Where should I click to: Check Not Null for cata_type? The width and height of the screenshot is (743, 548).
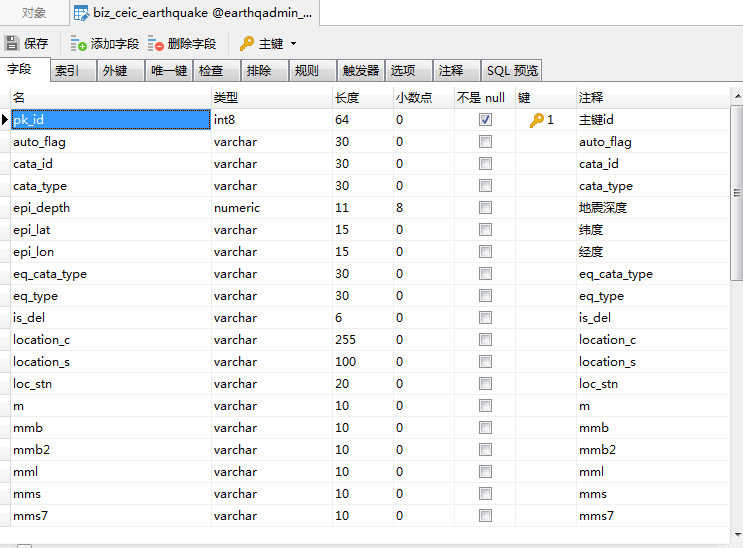(485, 185)
